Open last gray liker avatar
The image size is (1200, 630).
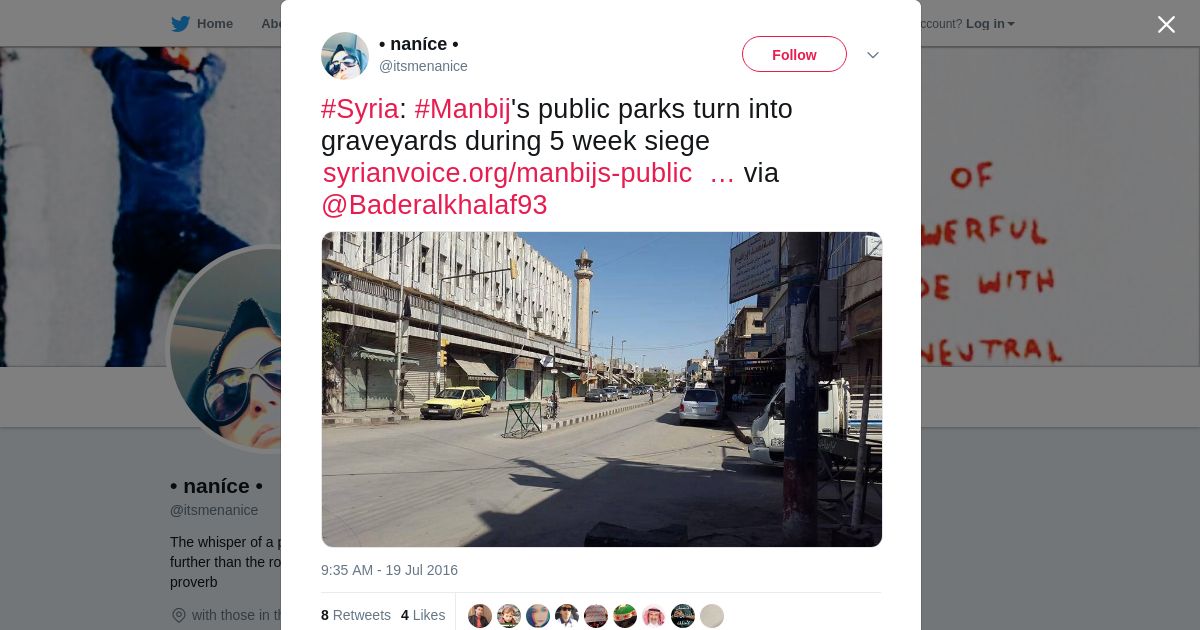(712, 616)
